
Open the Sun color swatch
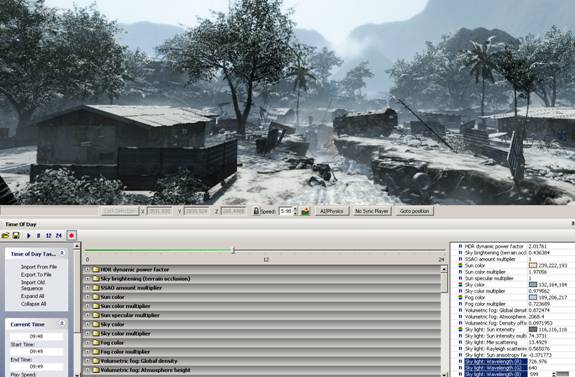coord(532,265)
